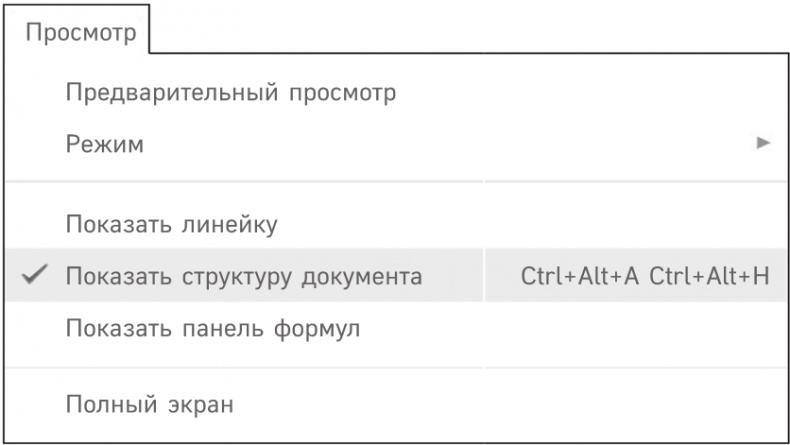Enable Показать линейку option
This screenshot has height=445, width=790.
[x=171, y=223]
